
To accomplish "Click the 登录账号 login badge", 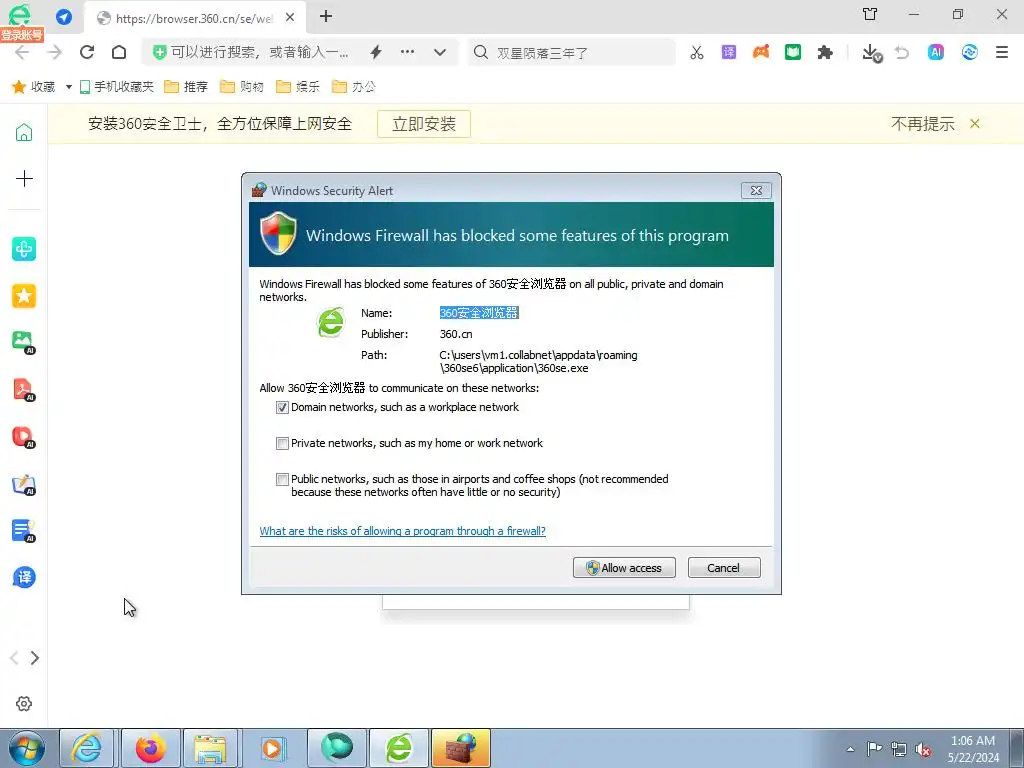I will pos(22,35).
